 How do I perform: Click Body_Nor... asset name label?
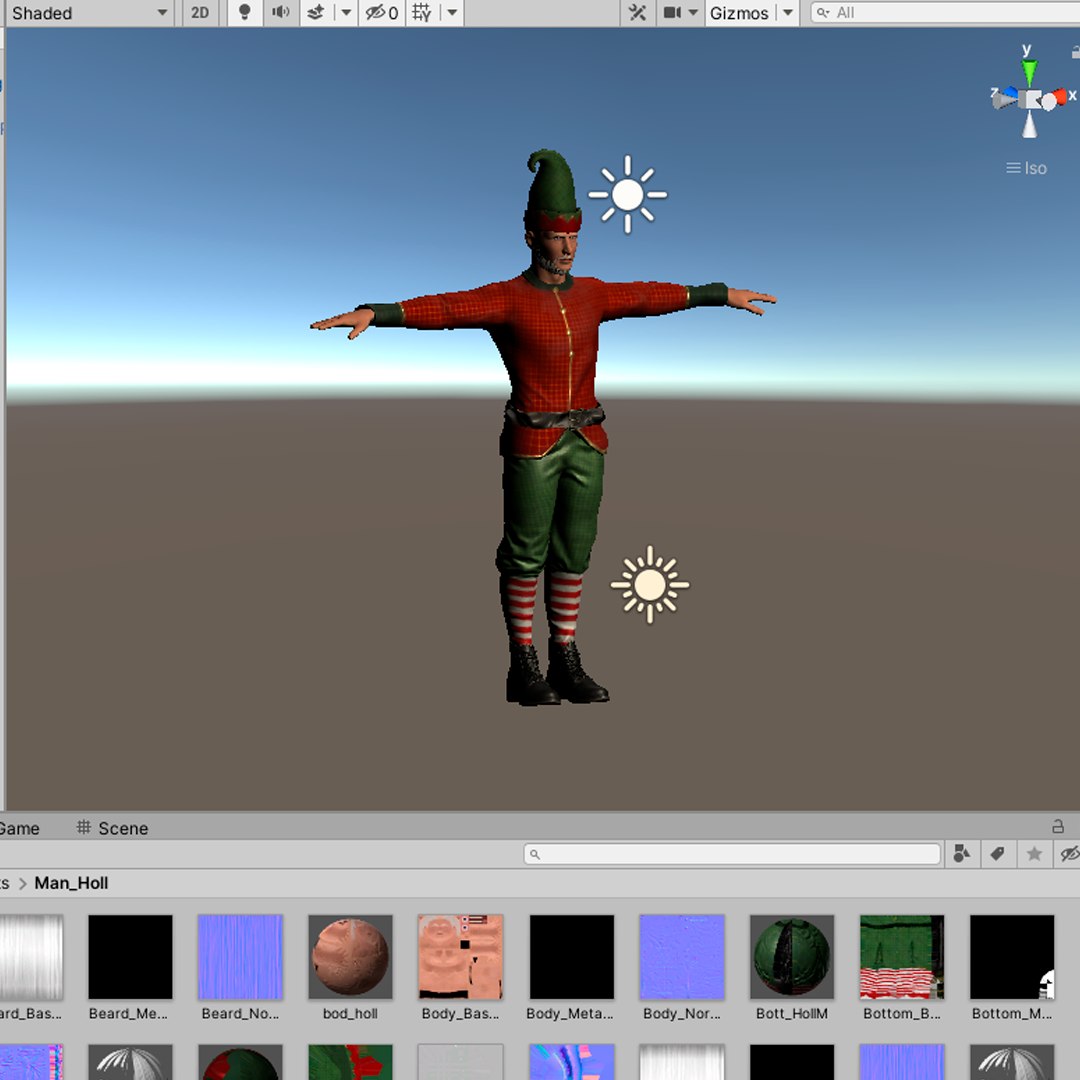click(x=682, y=1013)
